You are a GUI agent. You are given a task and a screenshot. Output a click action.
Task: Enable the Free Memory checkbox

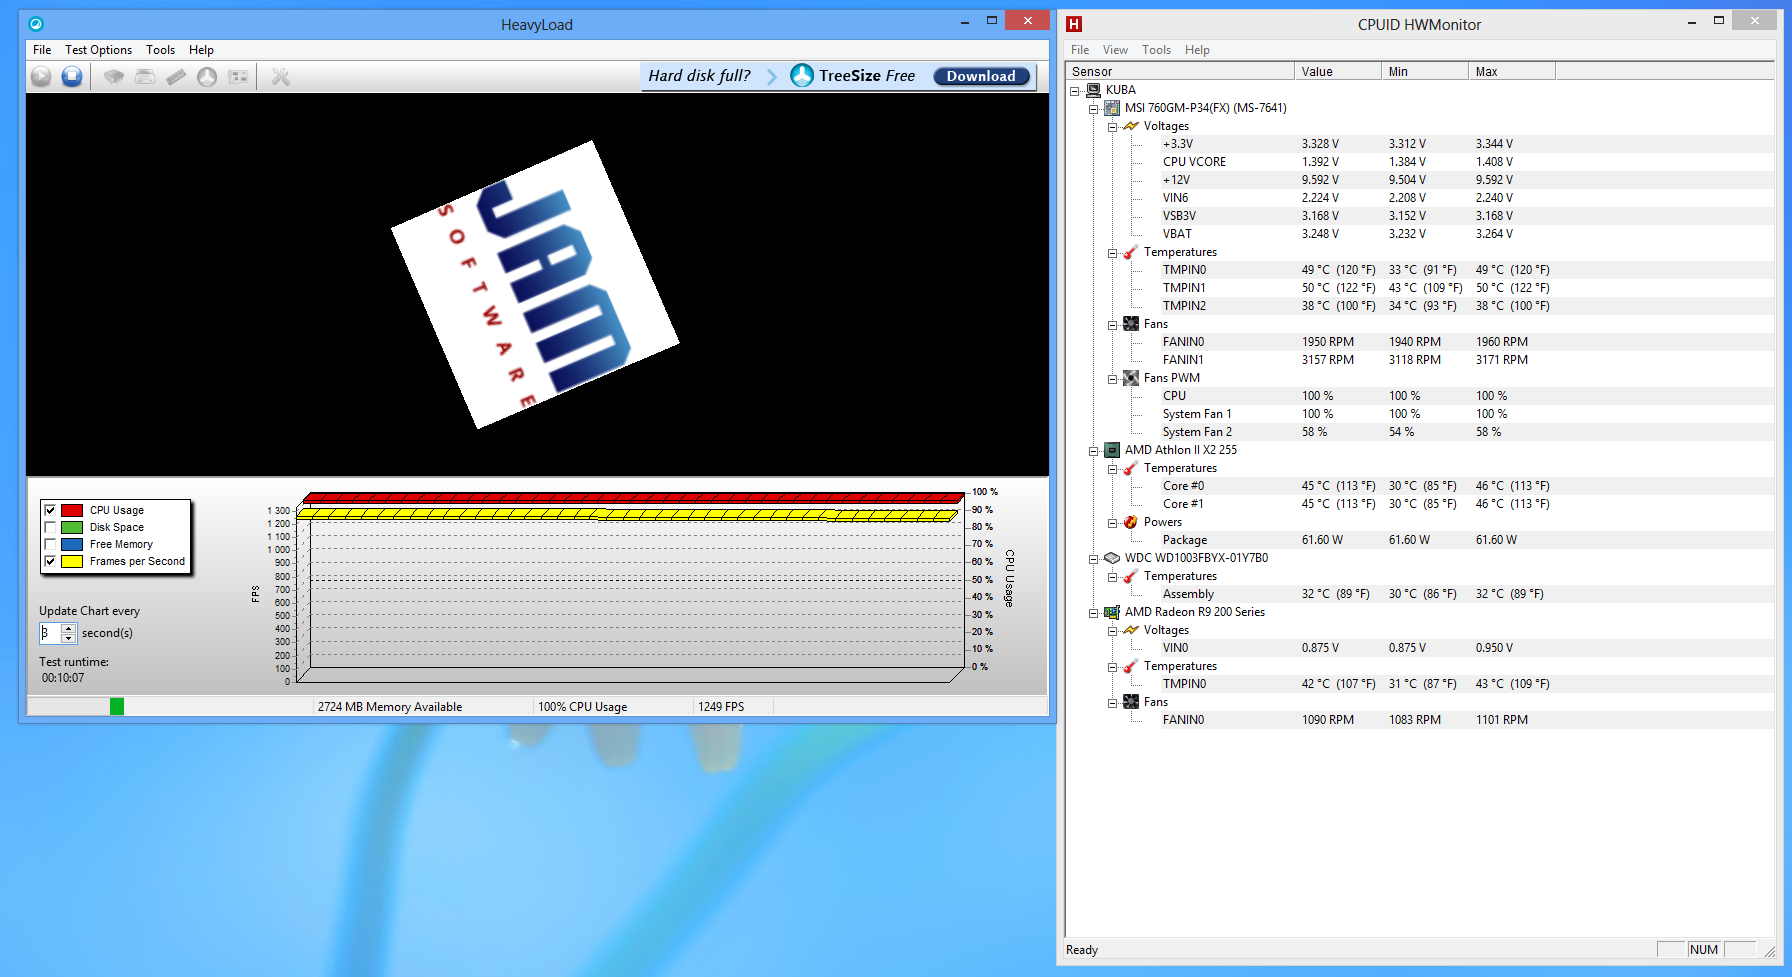coord(50,544)
